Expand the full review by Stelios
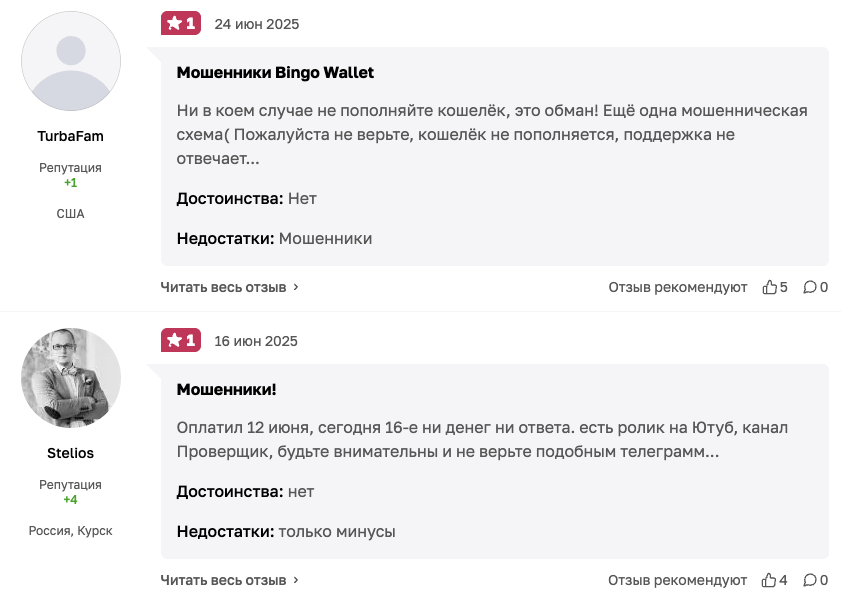This screenshot has width=841, height=601. tap(230, 580)
